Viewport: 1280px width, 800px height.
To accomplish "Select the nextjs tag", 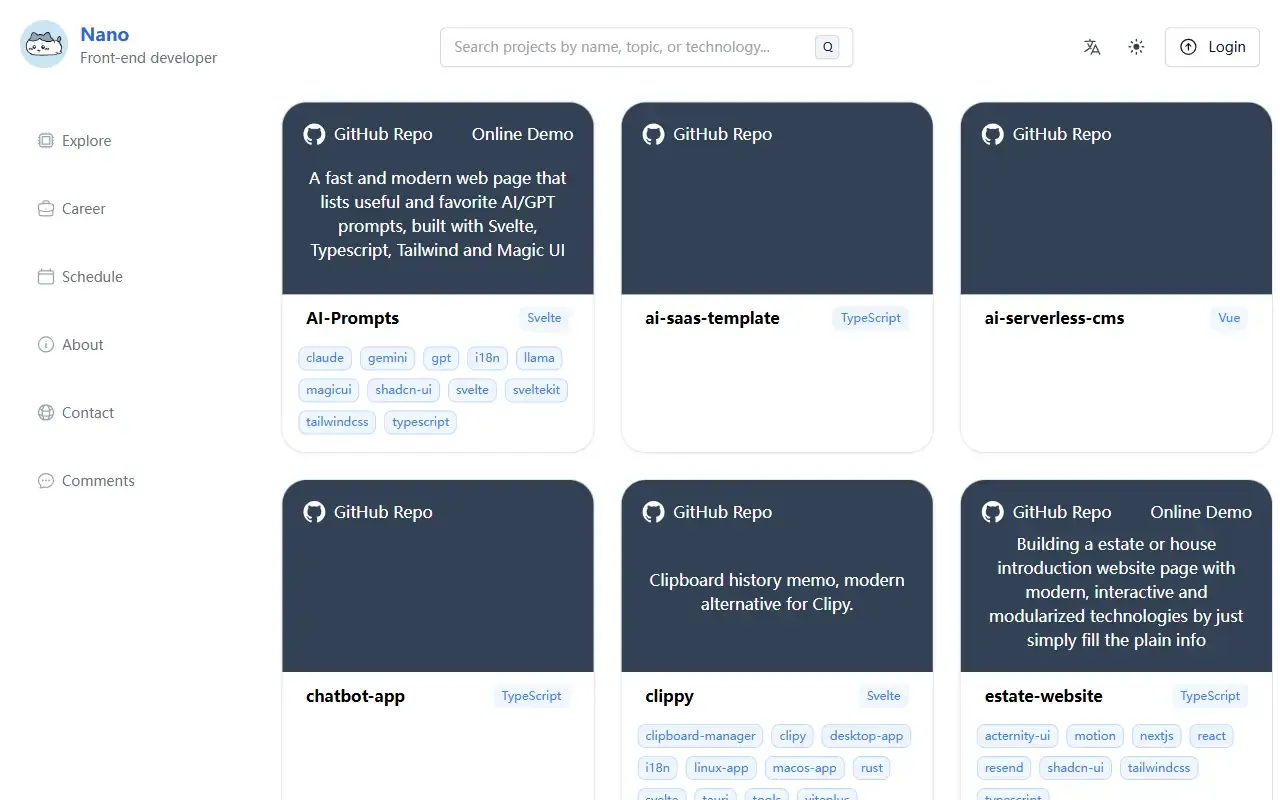I will click(1157, 736).
